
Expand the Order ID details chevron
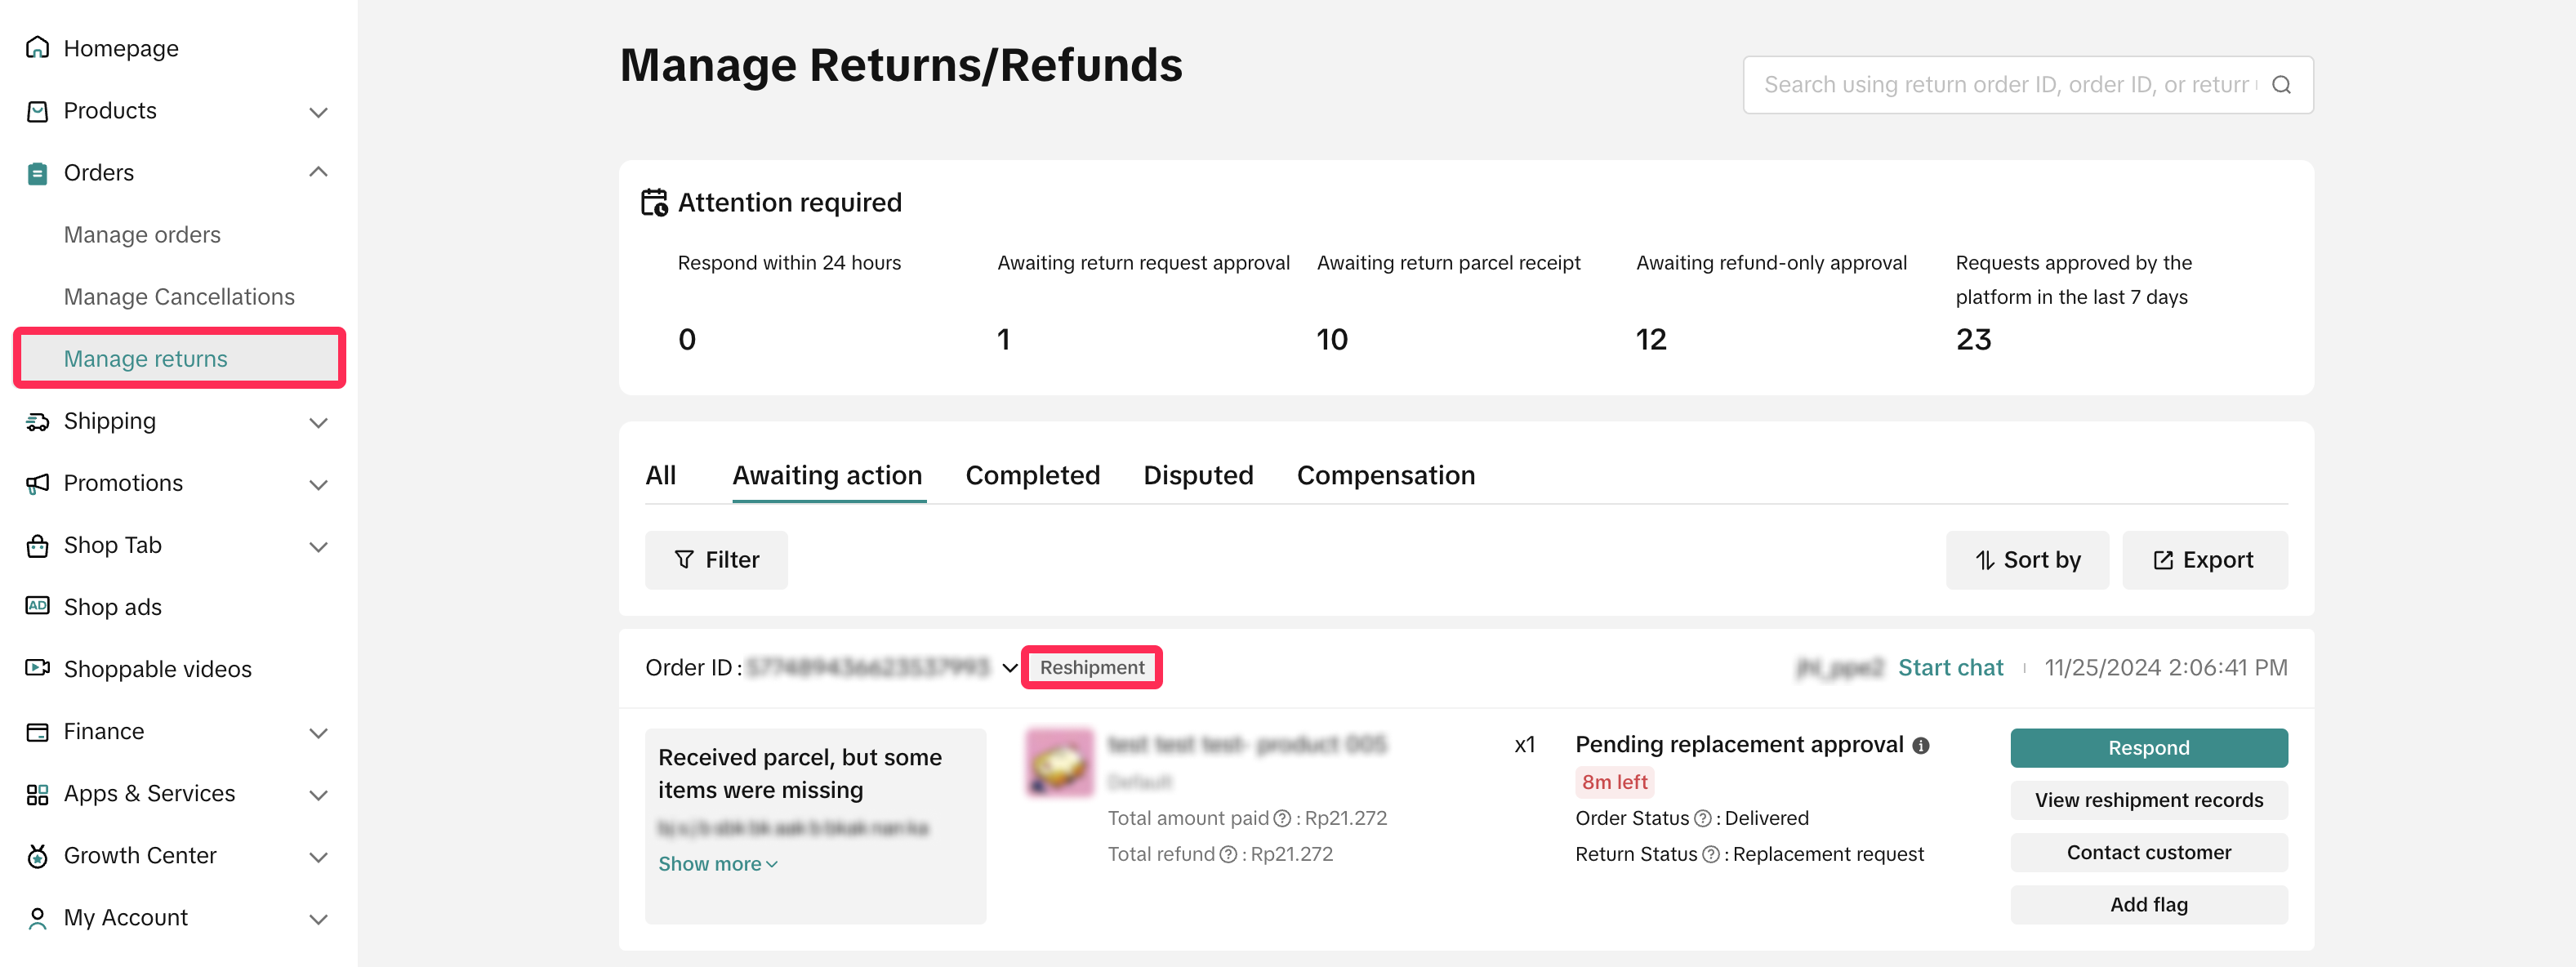(x=1010, y=668)
